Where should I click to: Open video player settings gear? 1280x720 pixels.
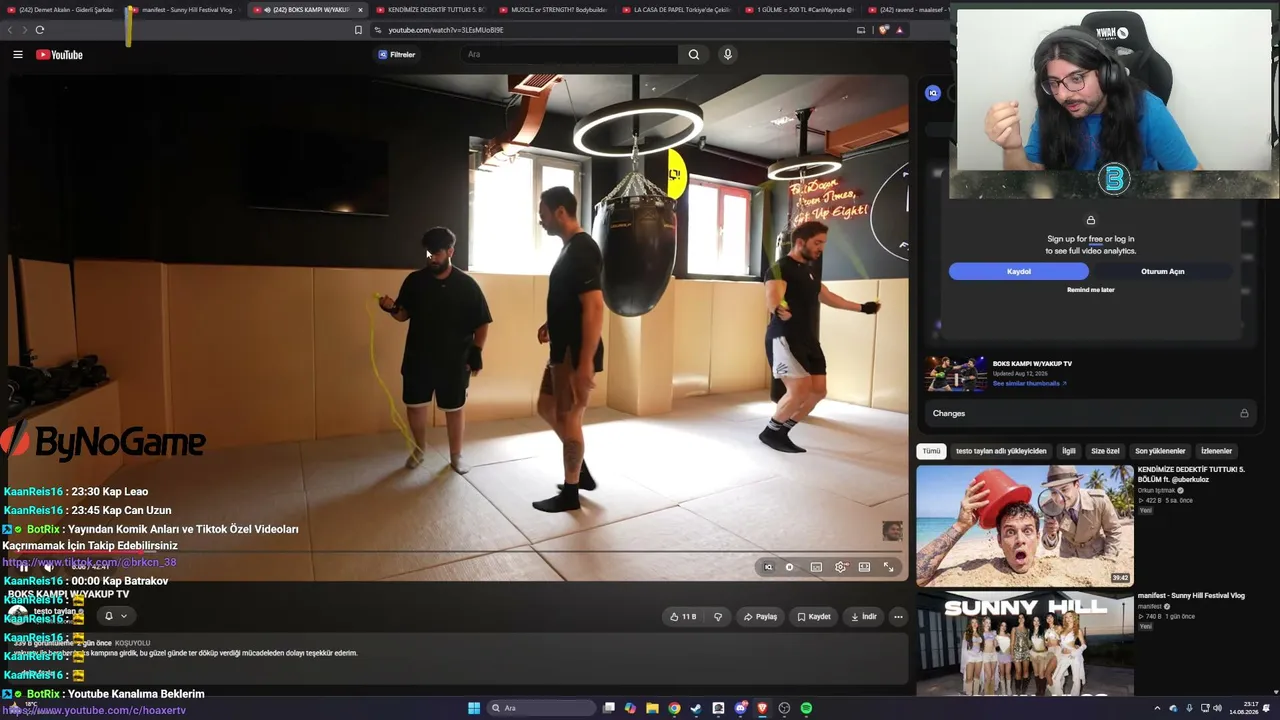[x=840, y=567]
